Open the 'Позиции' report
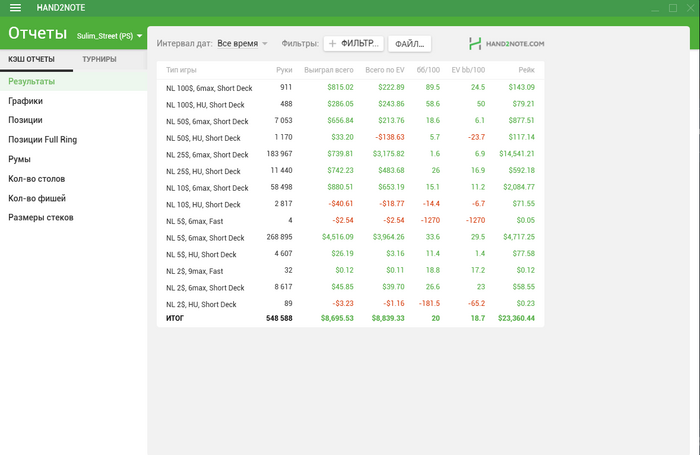 (x=74, y=120)
